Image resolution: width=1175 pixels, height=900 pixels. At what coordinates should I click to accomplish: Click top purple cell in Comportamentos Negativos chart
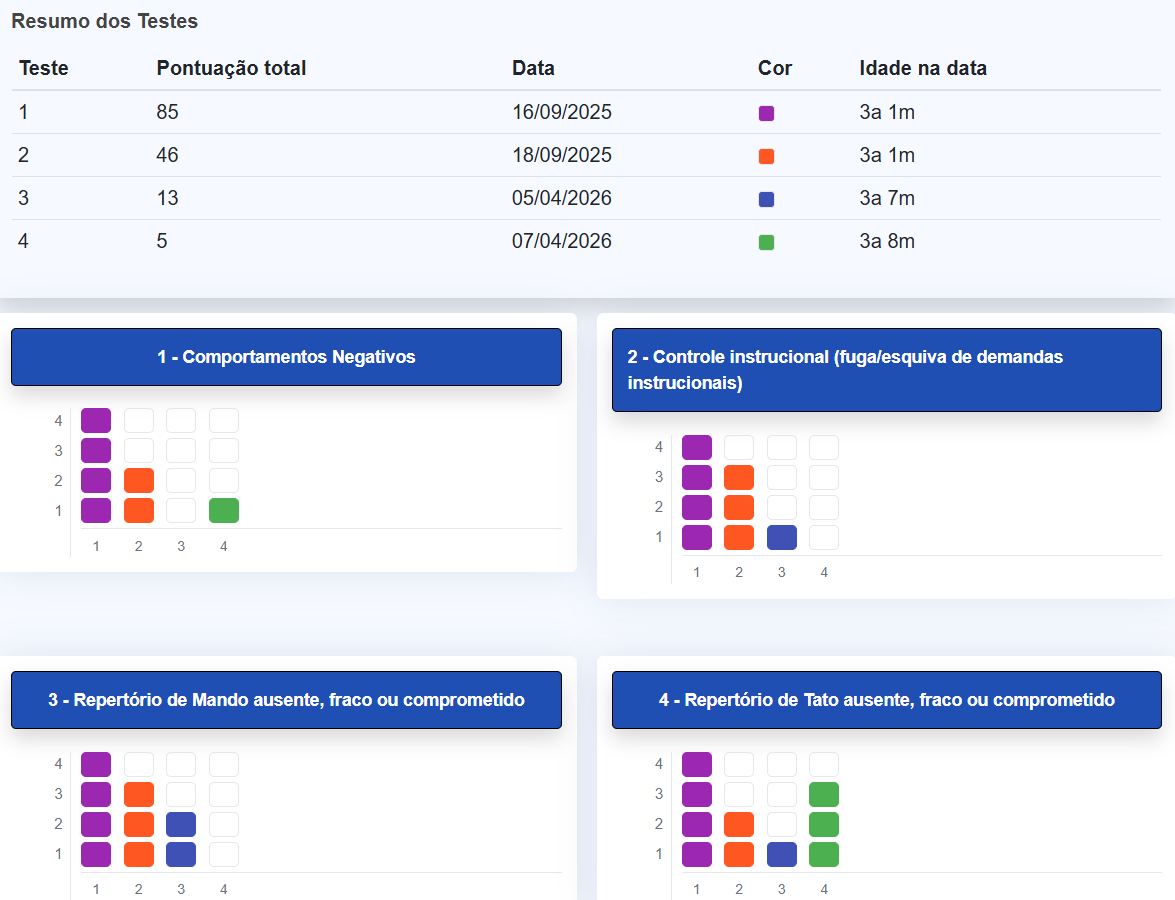pyautogui.click(x=96, y=420)
